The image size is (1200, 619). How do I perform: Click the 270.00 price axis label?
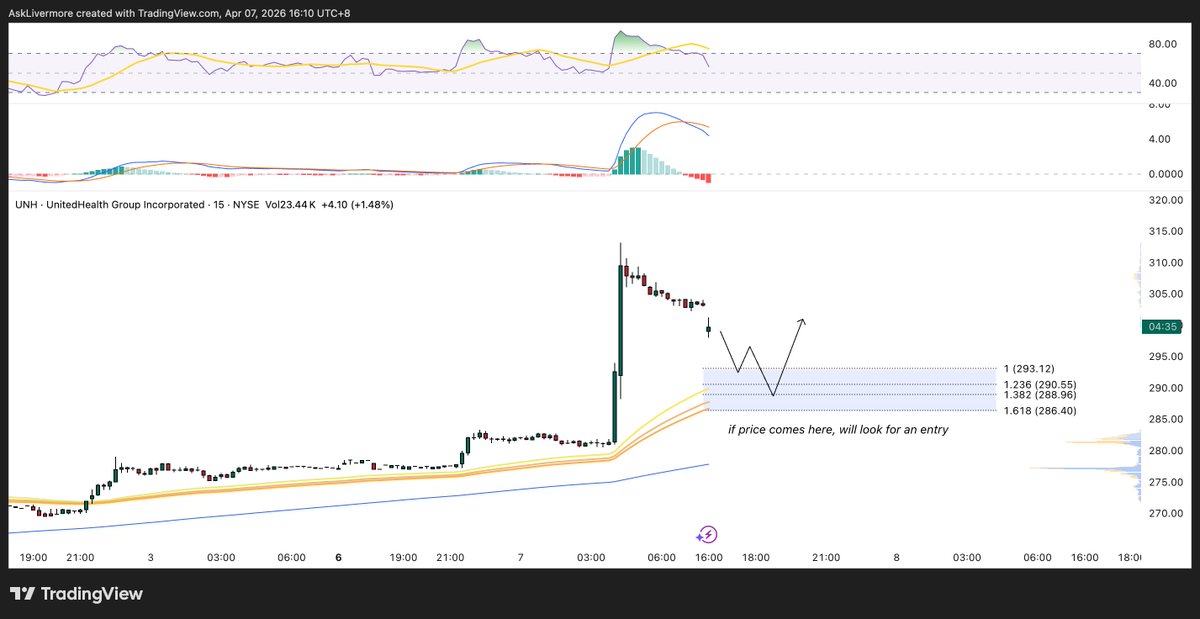pyautogui.click(x=1165, y=513)
